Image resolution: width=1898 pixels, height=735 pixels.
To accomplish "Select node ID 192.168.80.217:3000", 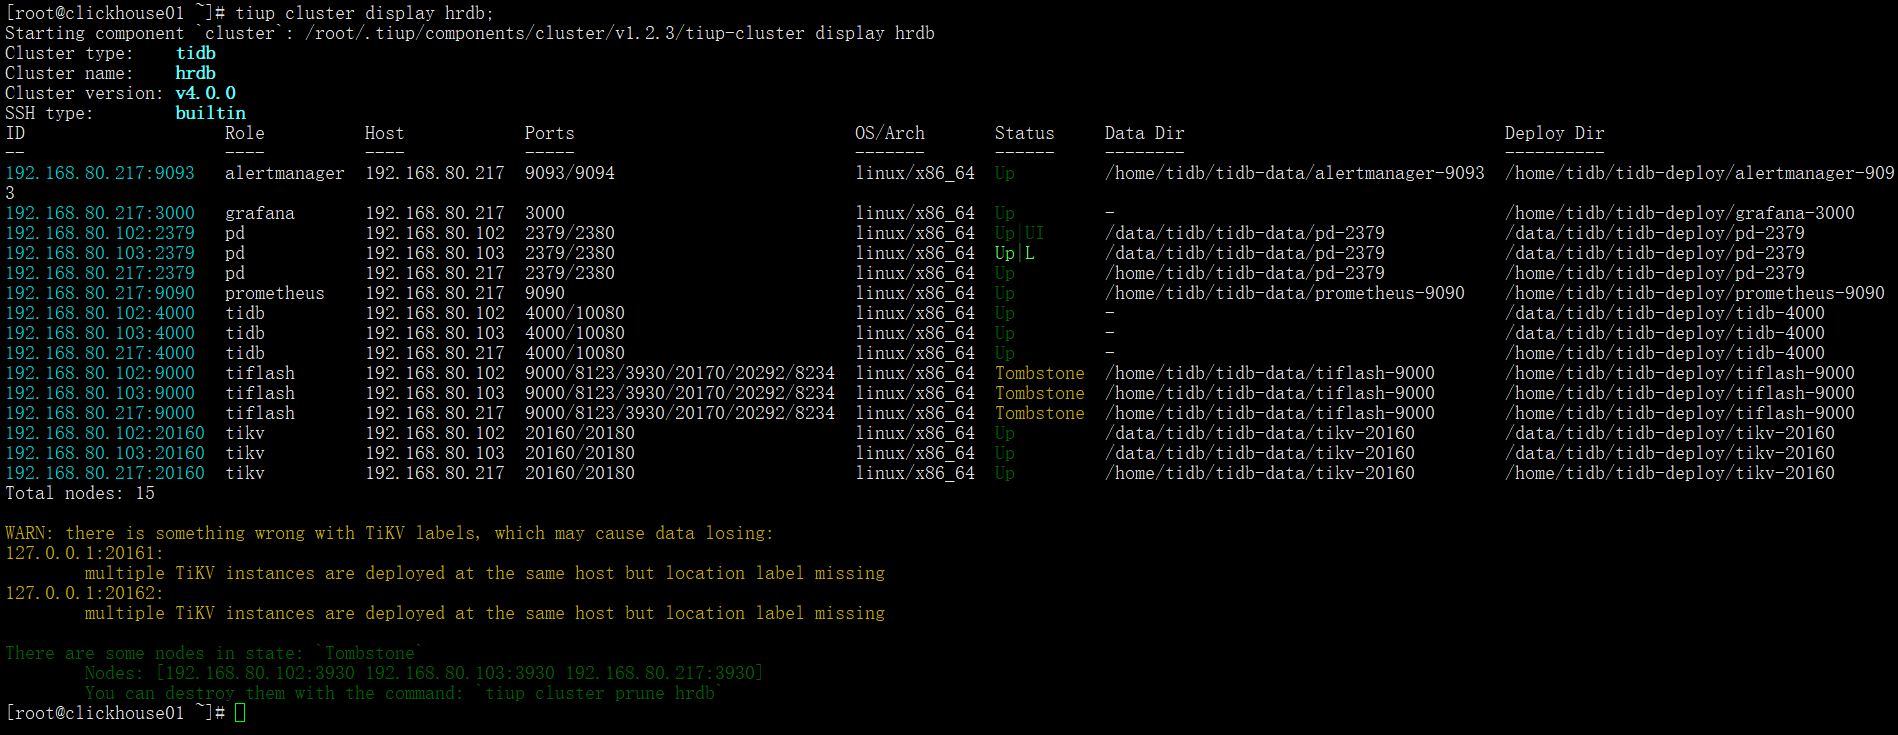I will click(100, 213).
